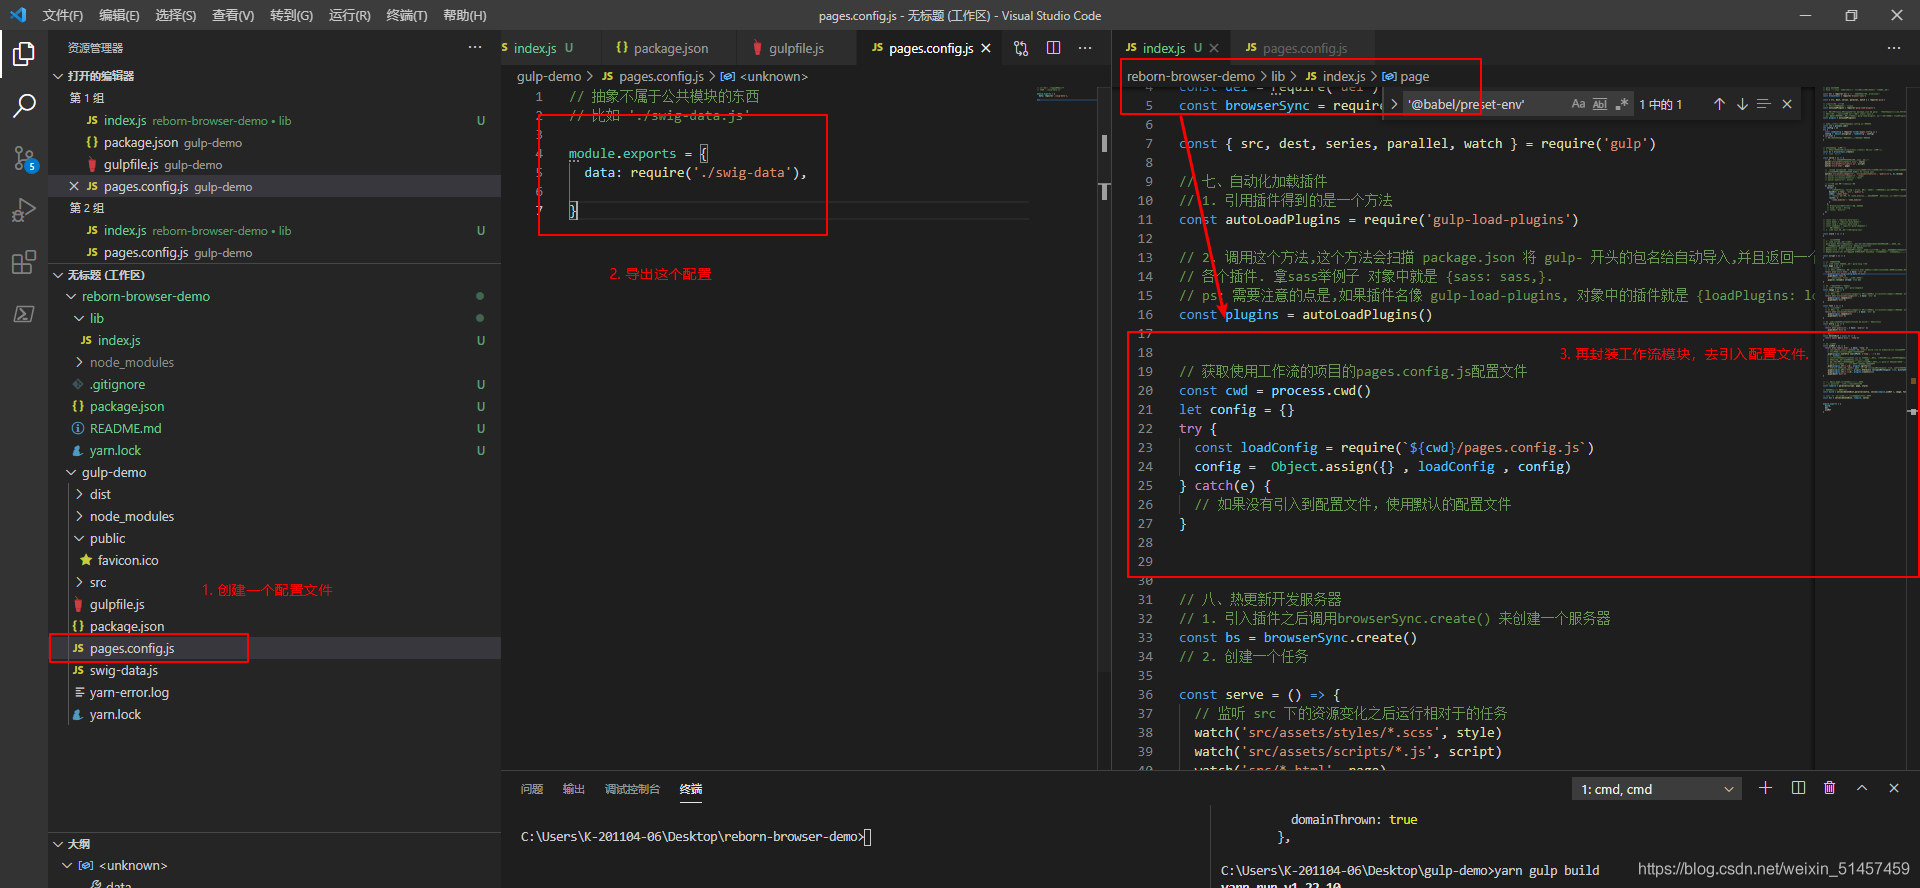This screenshot has height=888, width=1920.
Task: Open the 转到(G) menu
Action: [x=291, y=15]
